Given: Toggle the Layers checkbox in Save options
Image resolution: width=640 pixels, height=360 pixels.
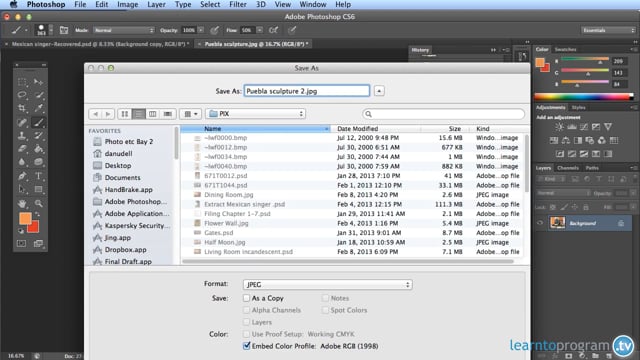Looking at the screenshot, I should 246,322.
